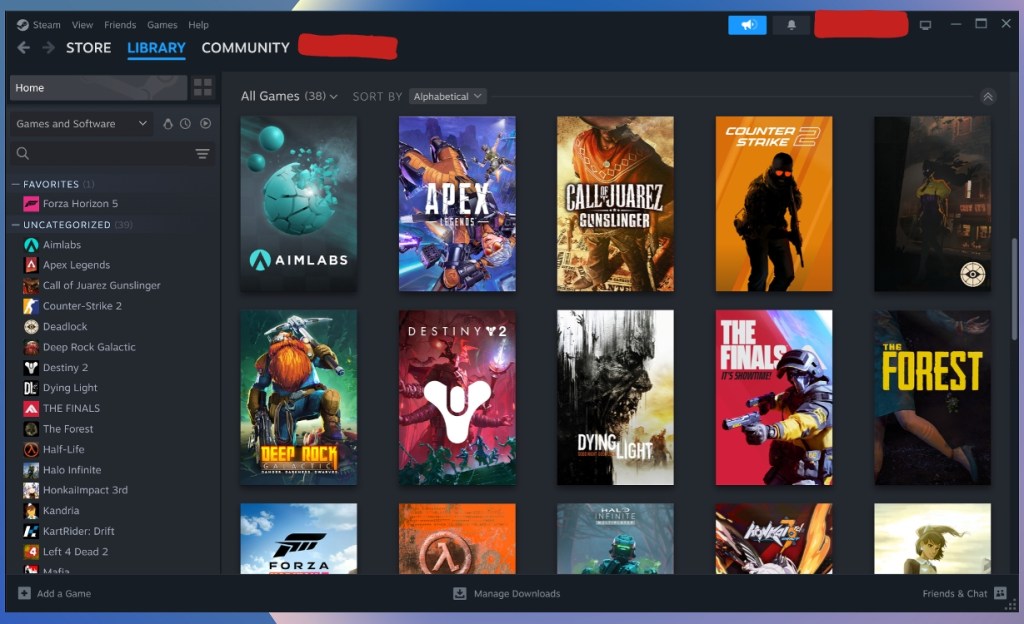
Task: Click the library search field
Action: coord(111,153)
